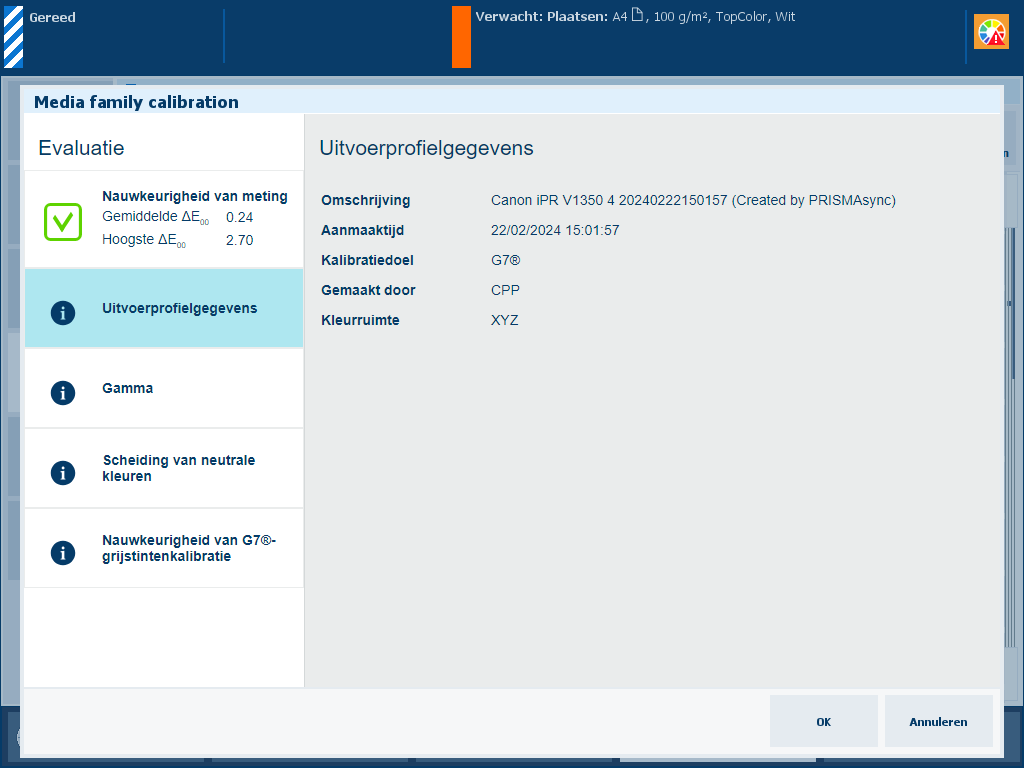Select the Uitvoerprofielgegevens list item
This screenshot has width=1024, height=768.
point(164,308)
